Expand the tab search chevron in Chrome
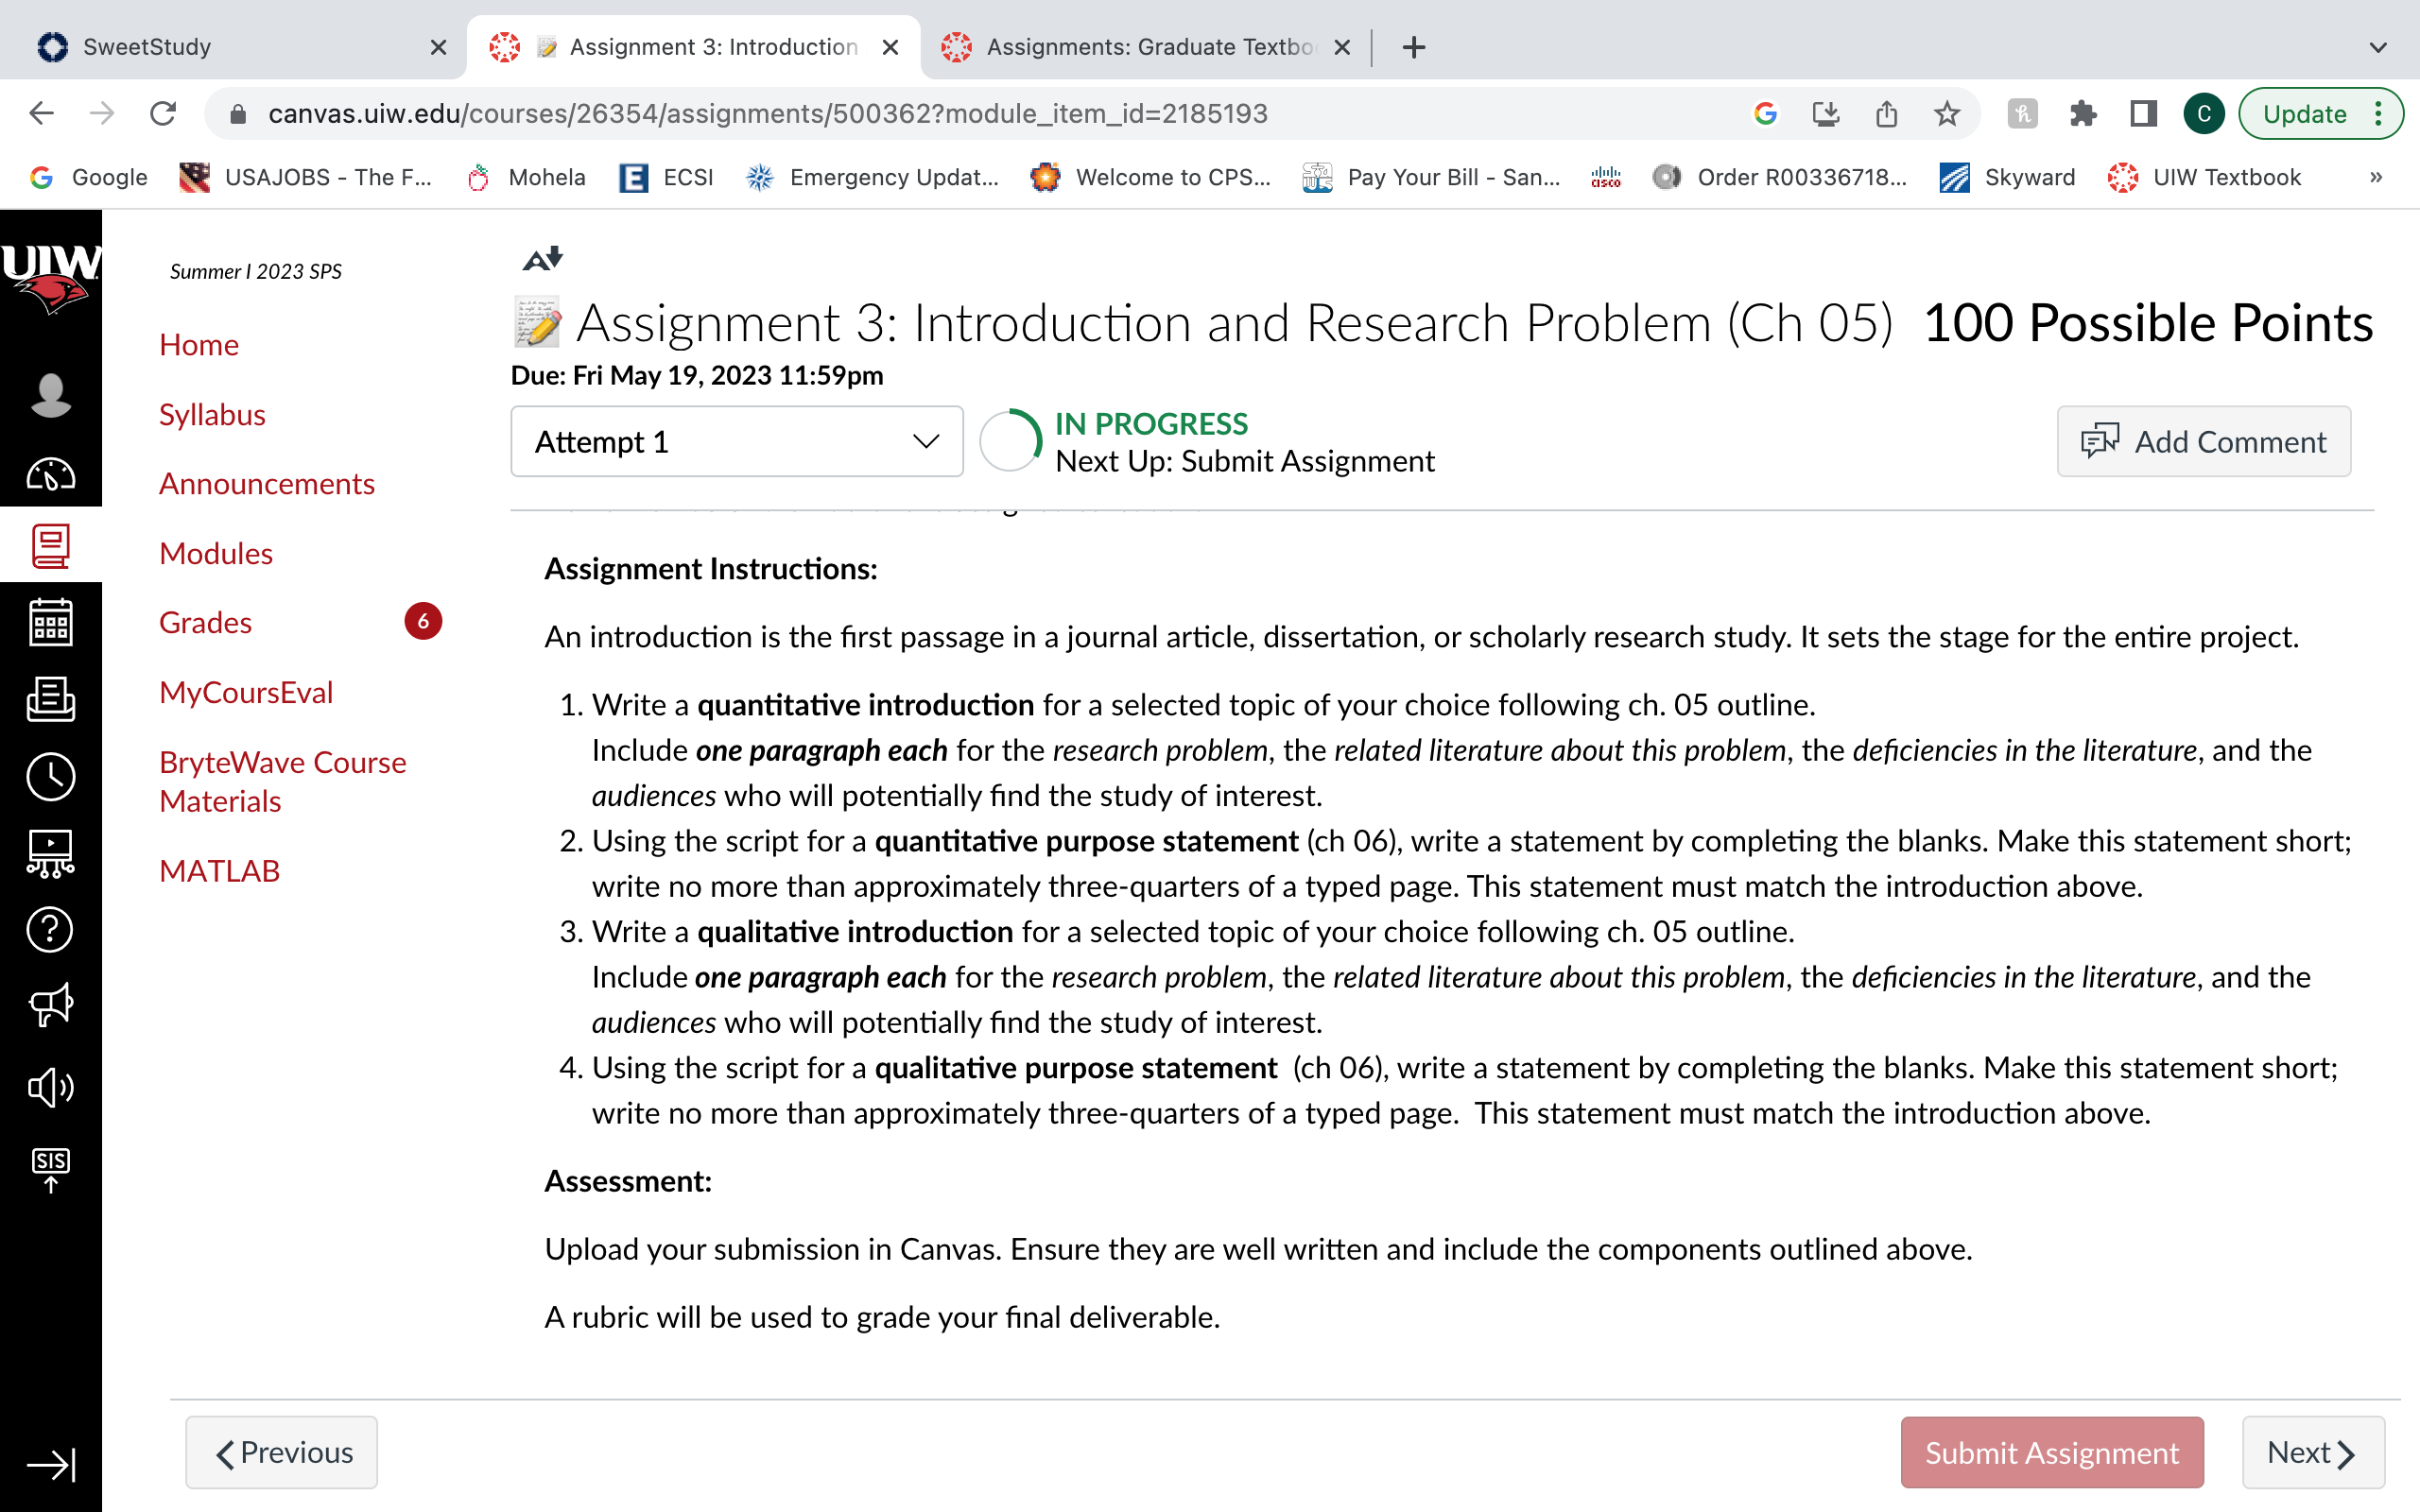 [x=2378, y=47]
